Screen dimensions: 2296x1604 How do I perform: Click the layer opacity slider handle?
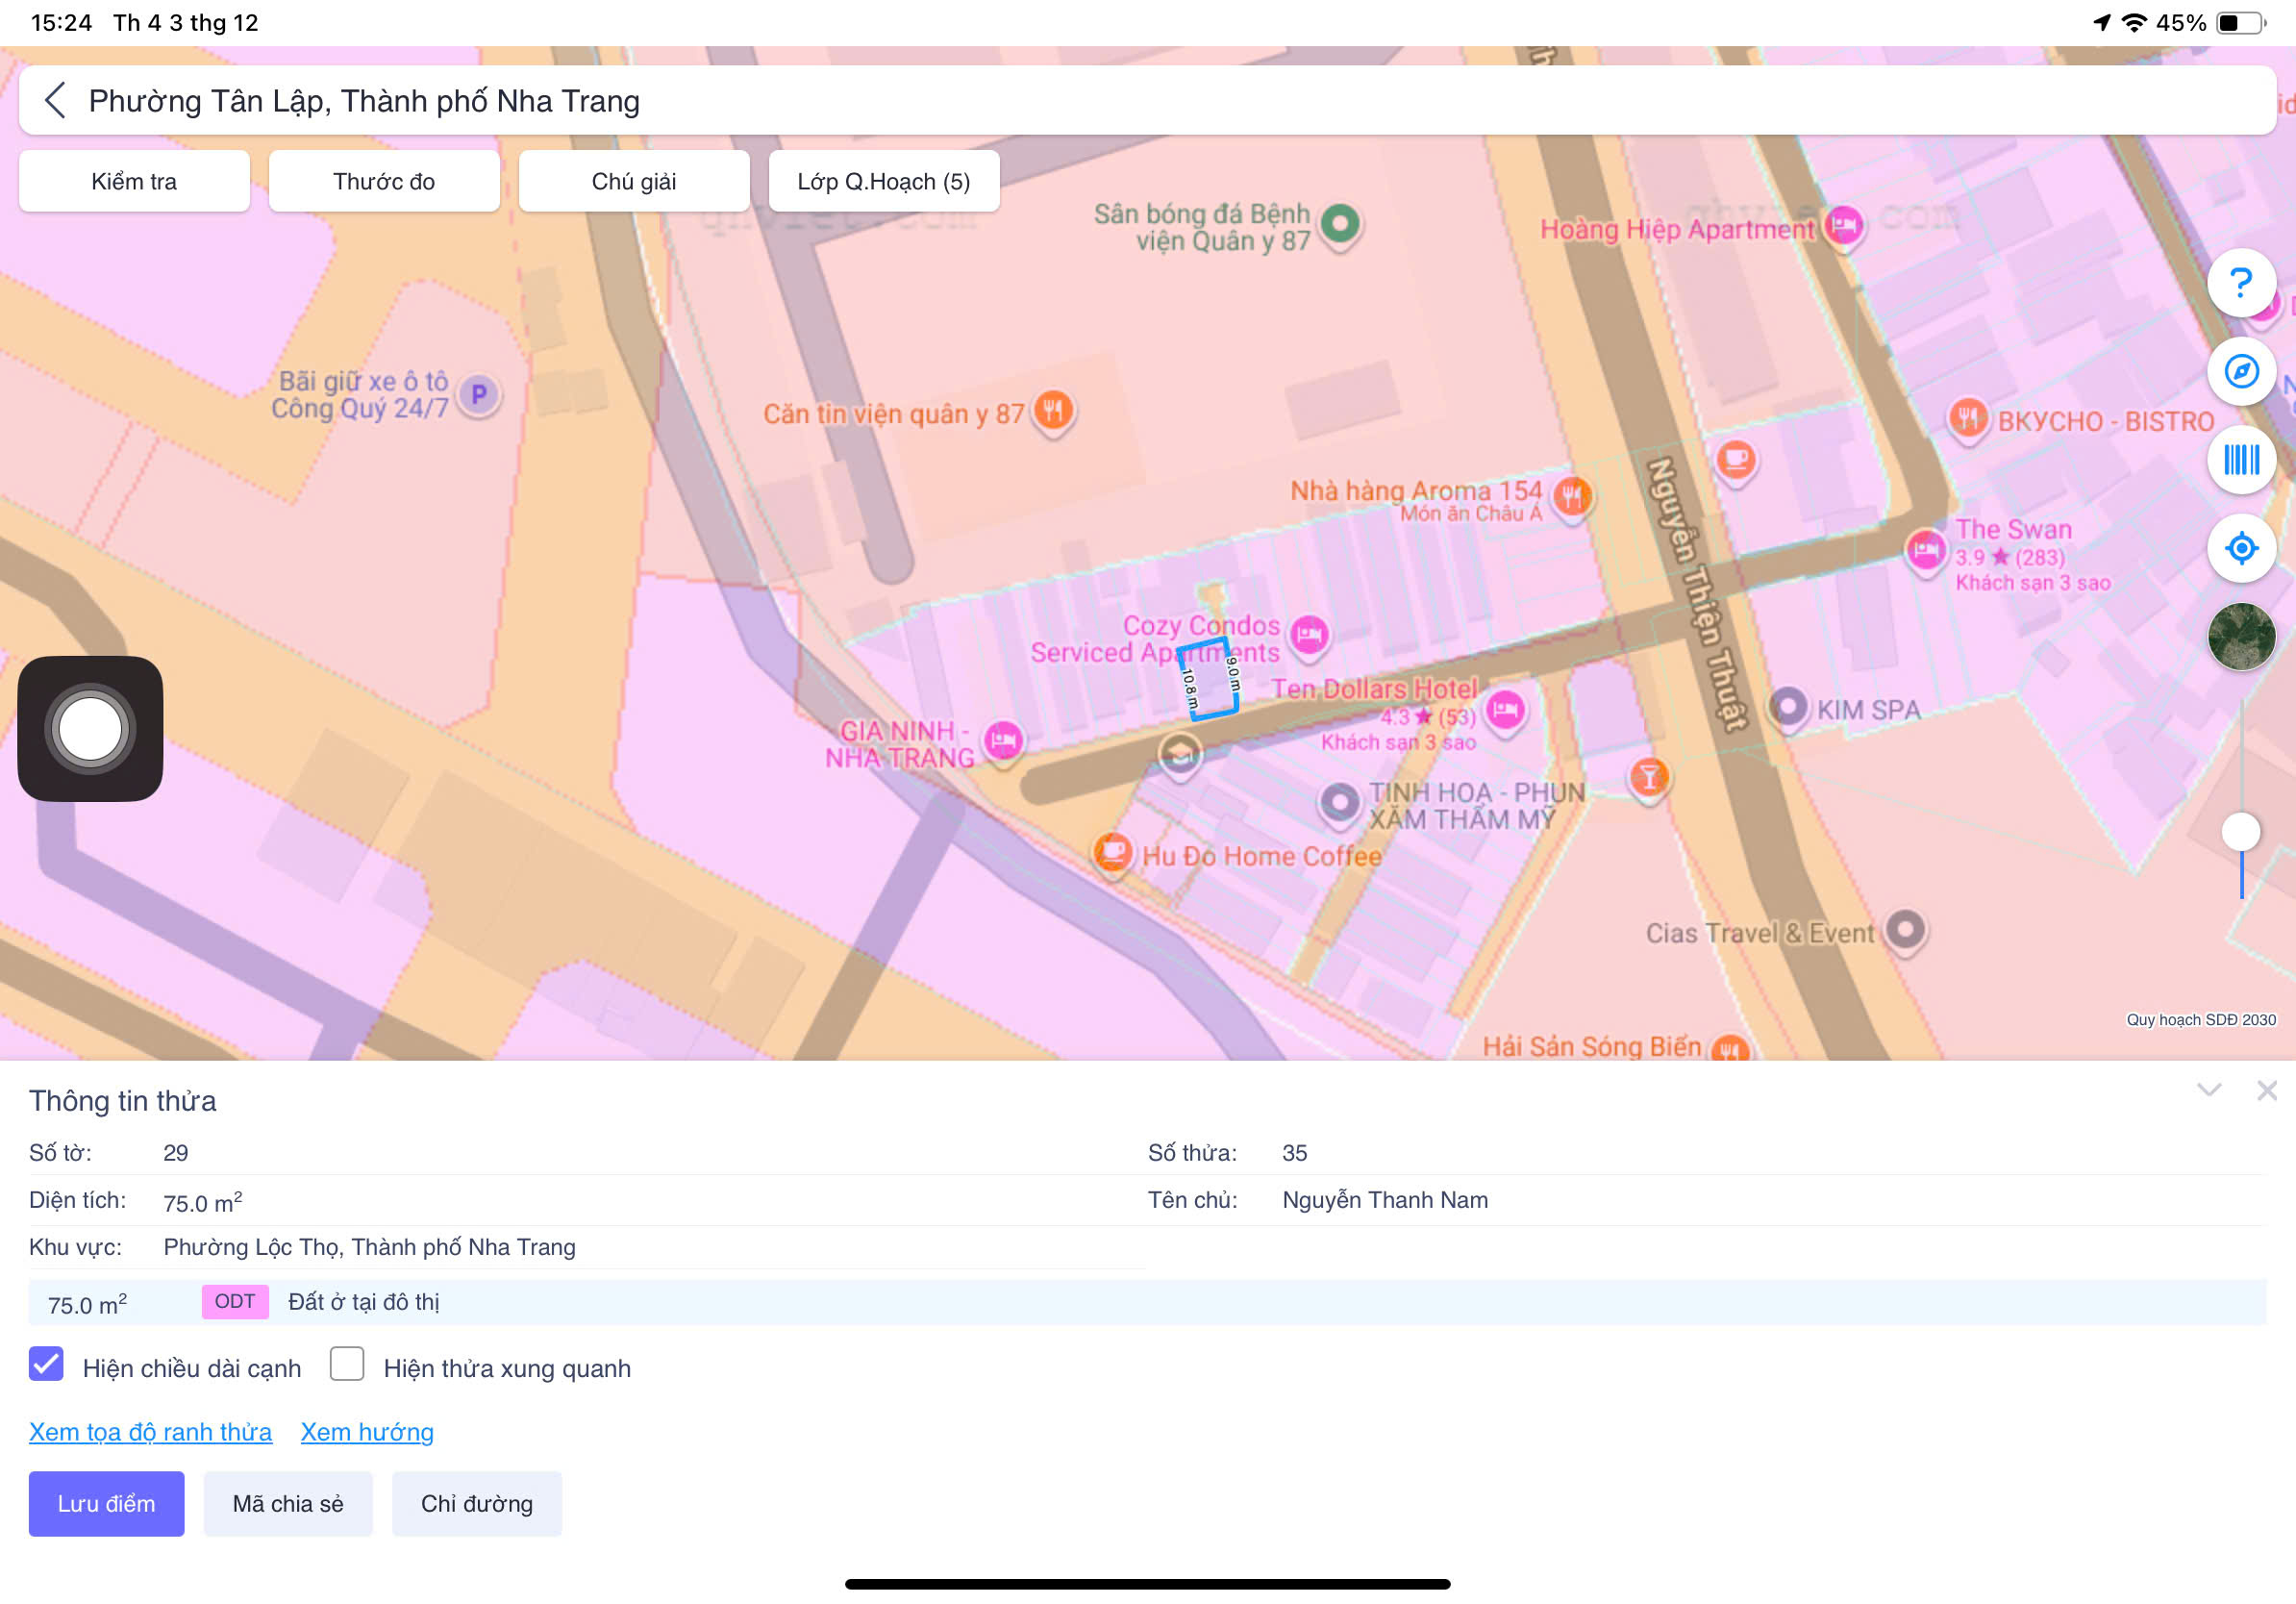pyautogui.click(x=2240, y=831)
